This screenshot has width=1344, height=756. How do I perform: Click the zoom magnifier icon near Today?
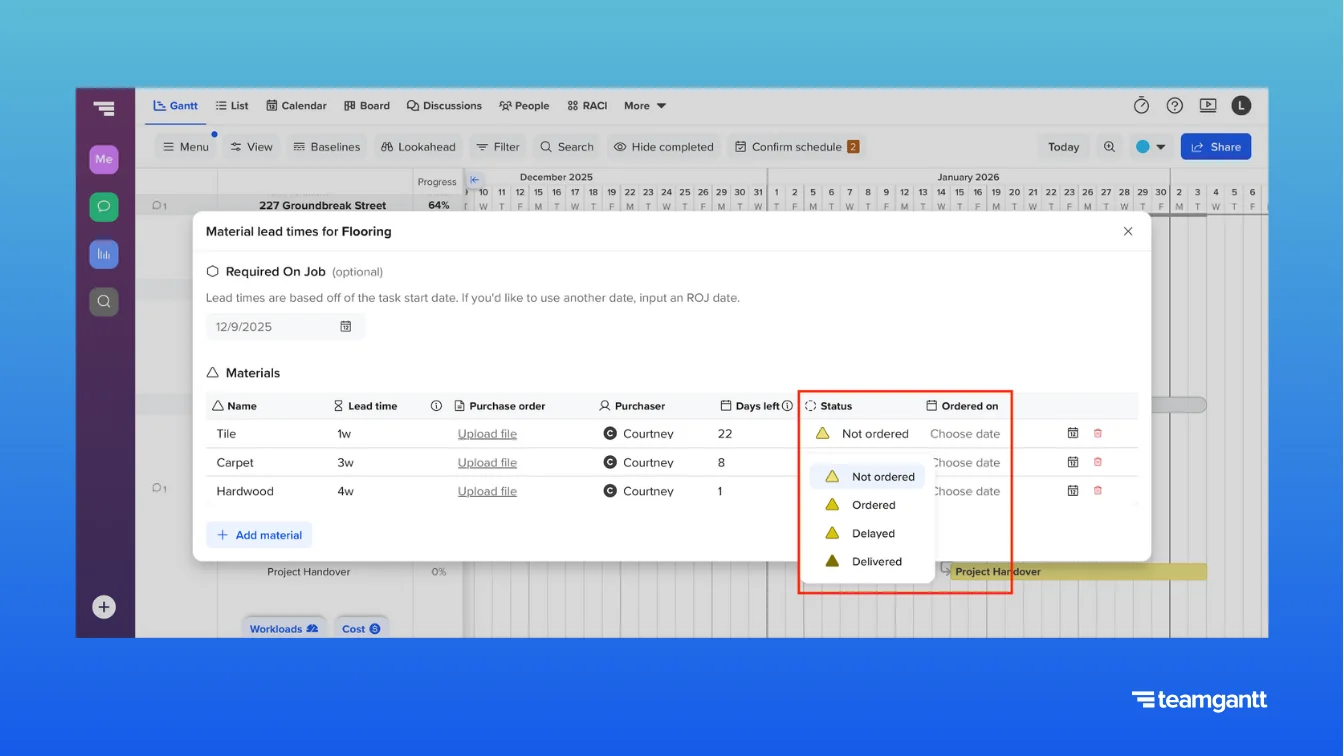point(1109,146)
